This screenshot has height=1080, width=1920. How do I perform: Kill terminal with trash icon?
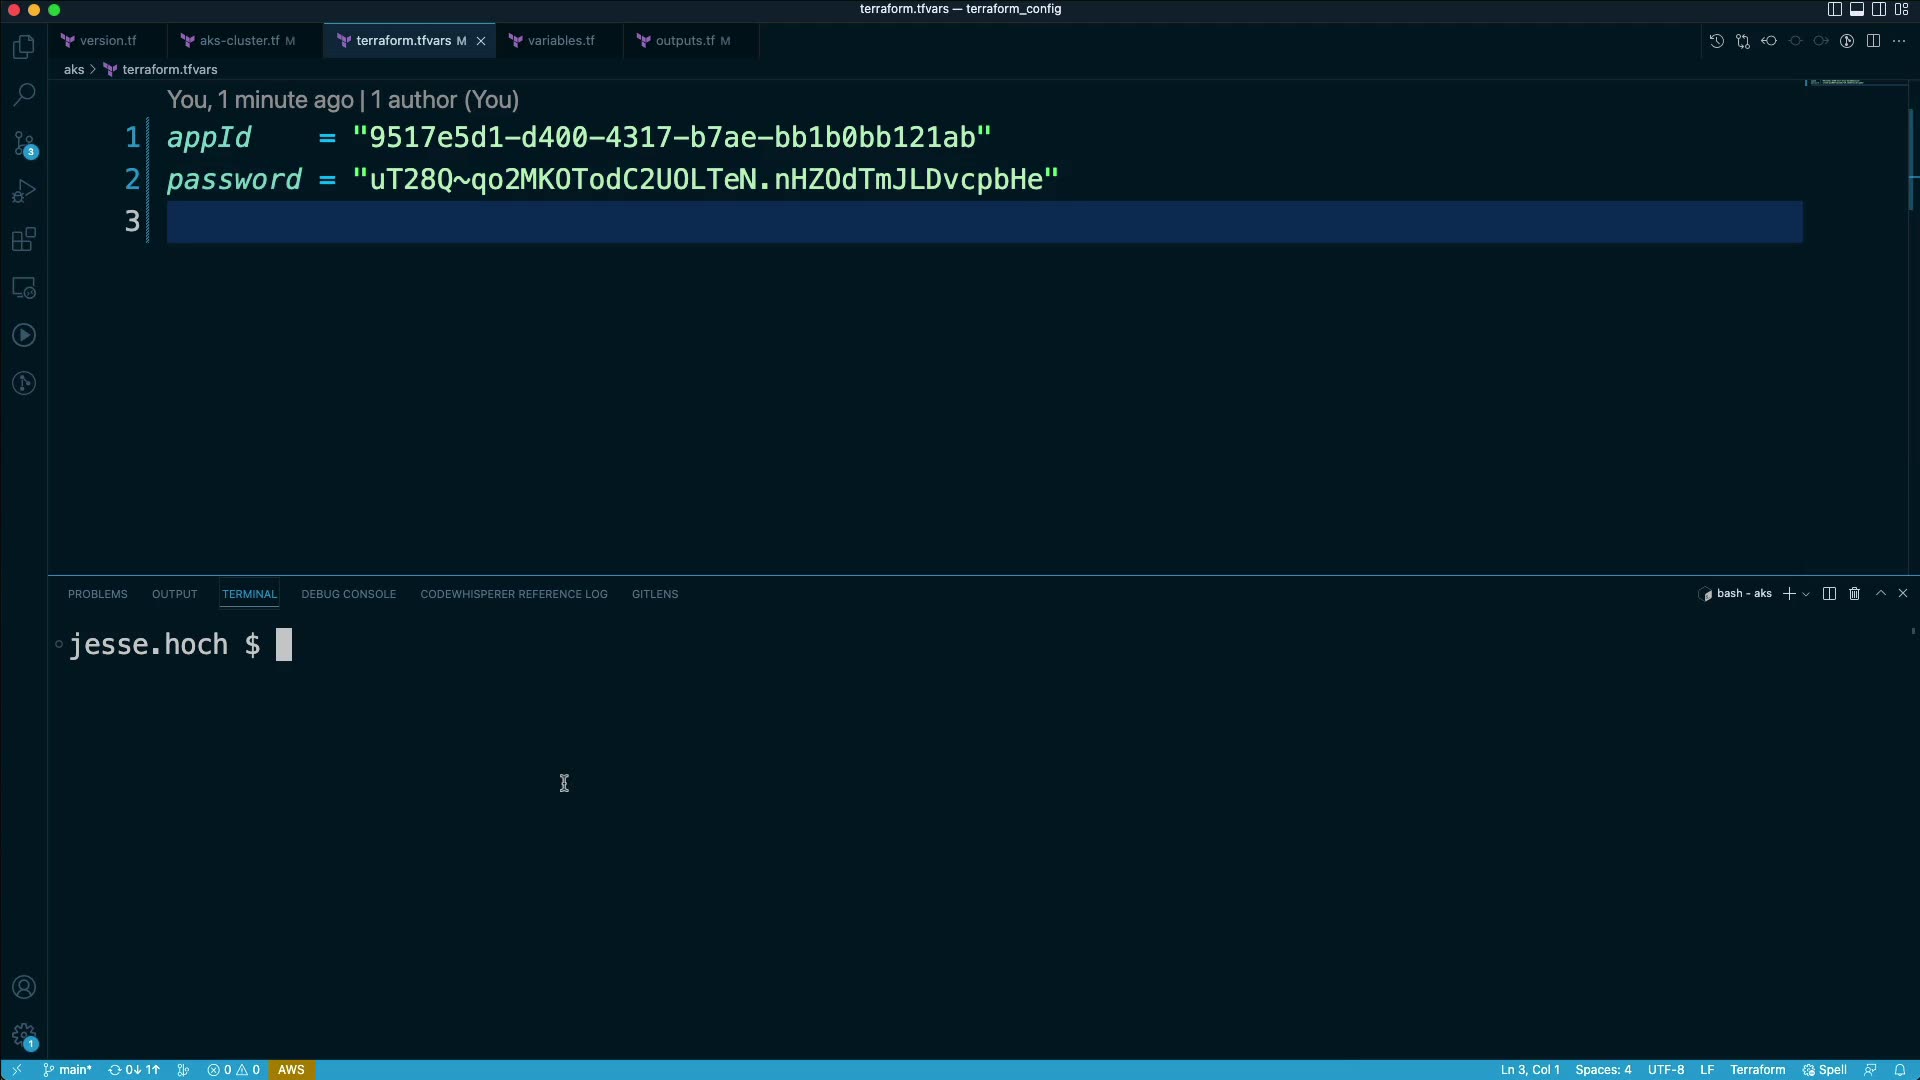coord(1854,594)
